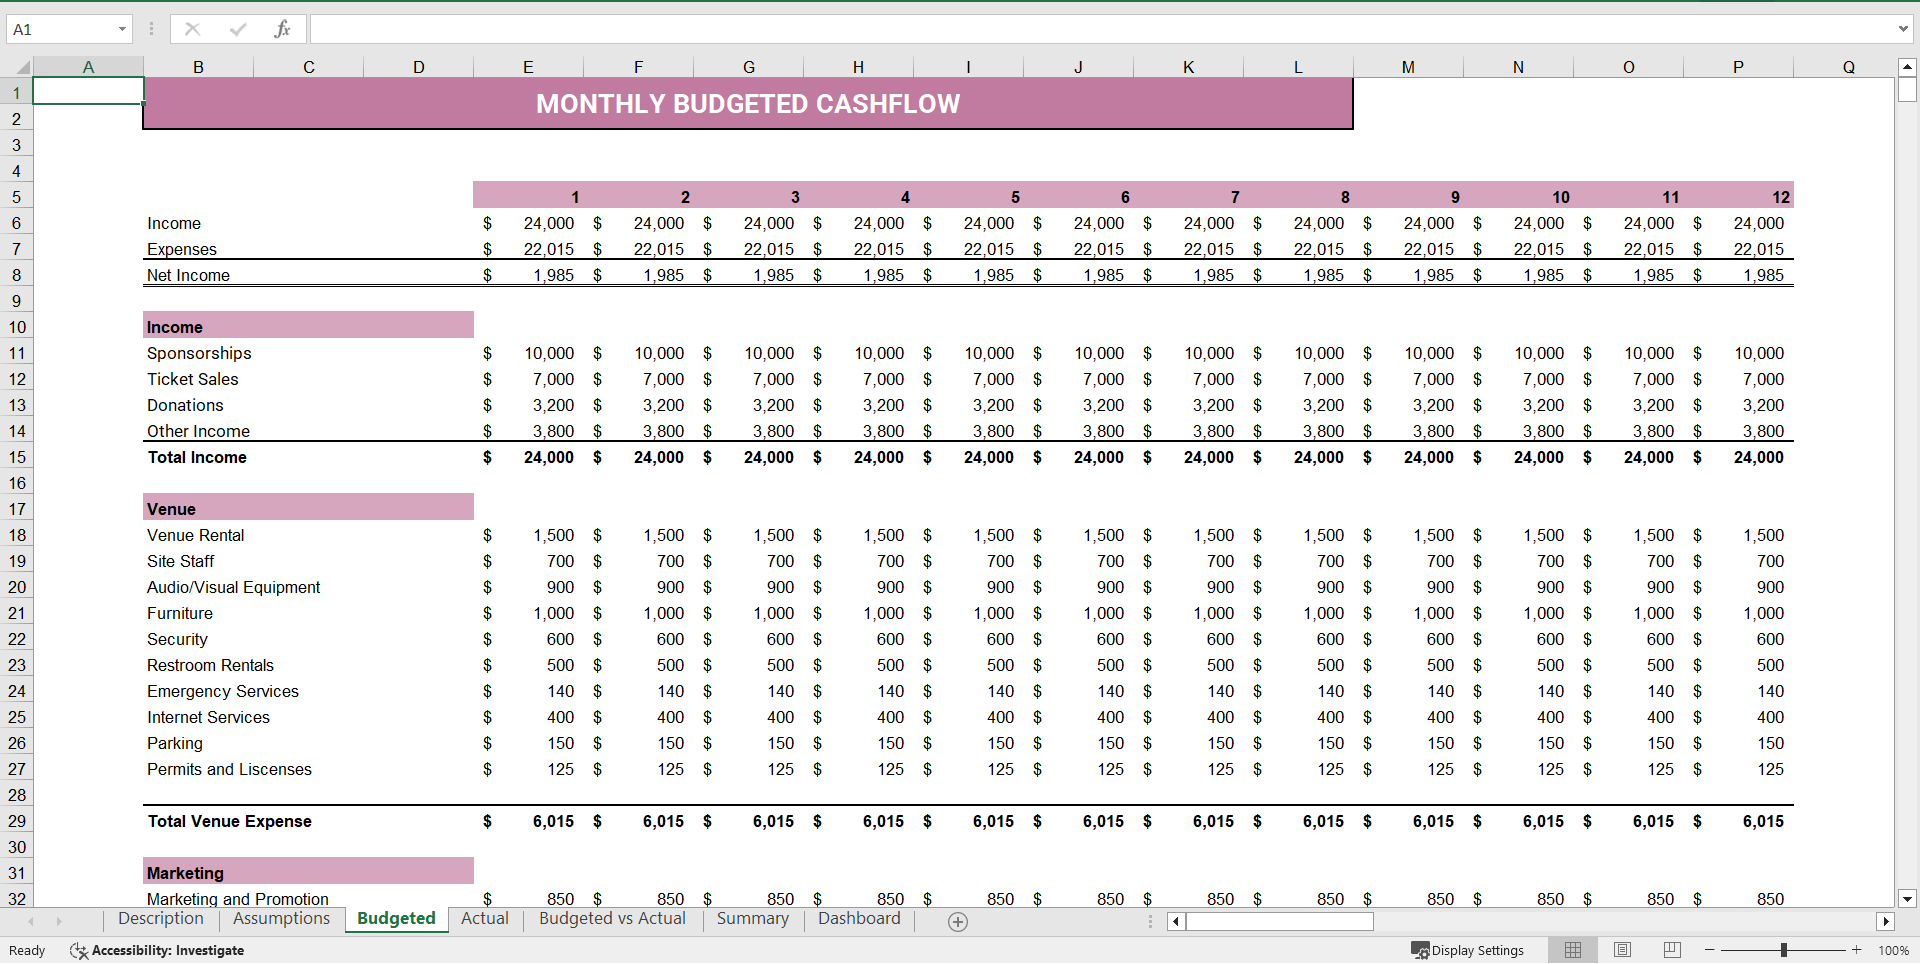Click the Marketing and Promotion label
The image size is (1920, 964).
click(x=237, y=899)
